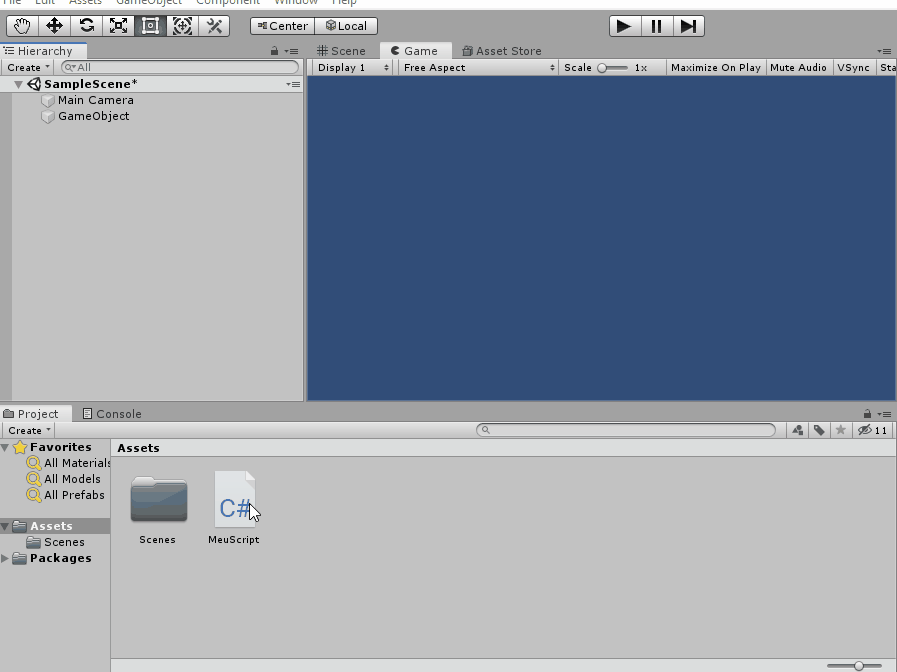Click the GameObject cube icon
Image resolution: width=897 pixels, height=672 pixels.
48,117
